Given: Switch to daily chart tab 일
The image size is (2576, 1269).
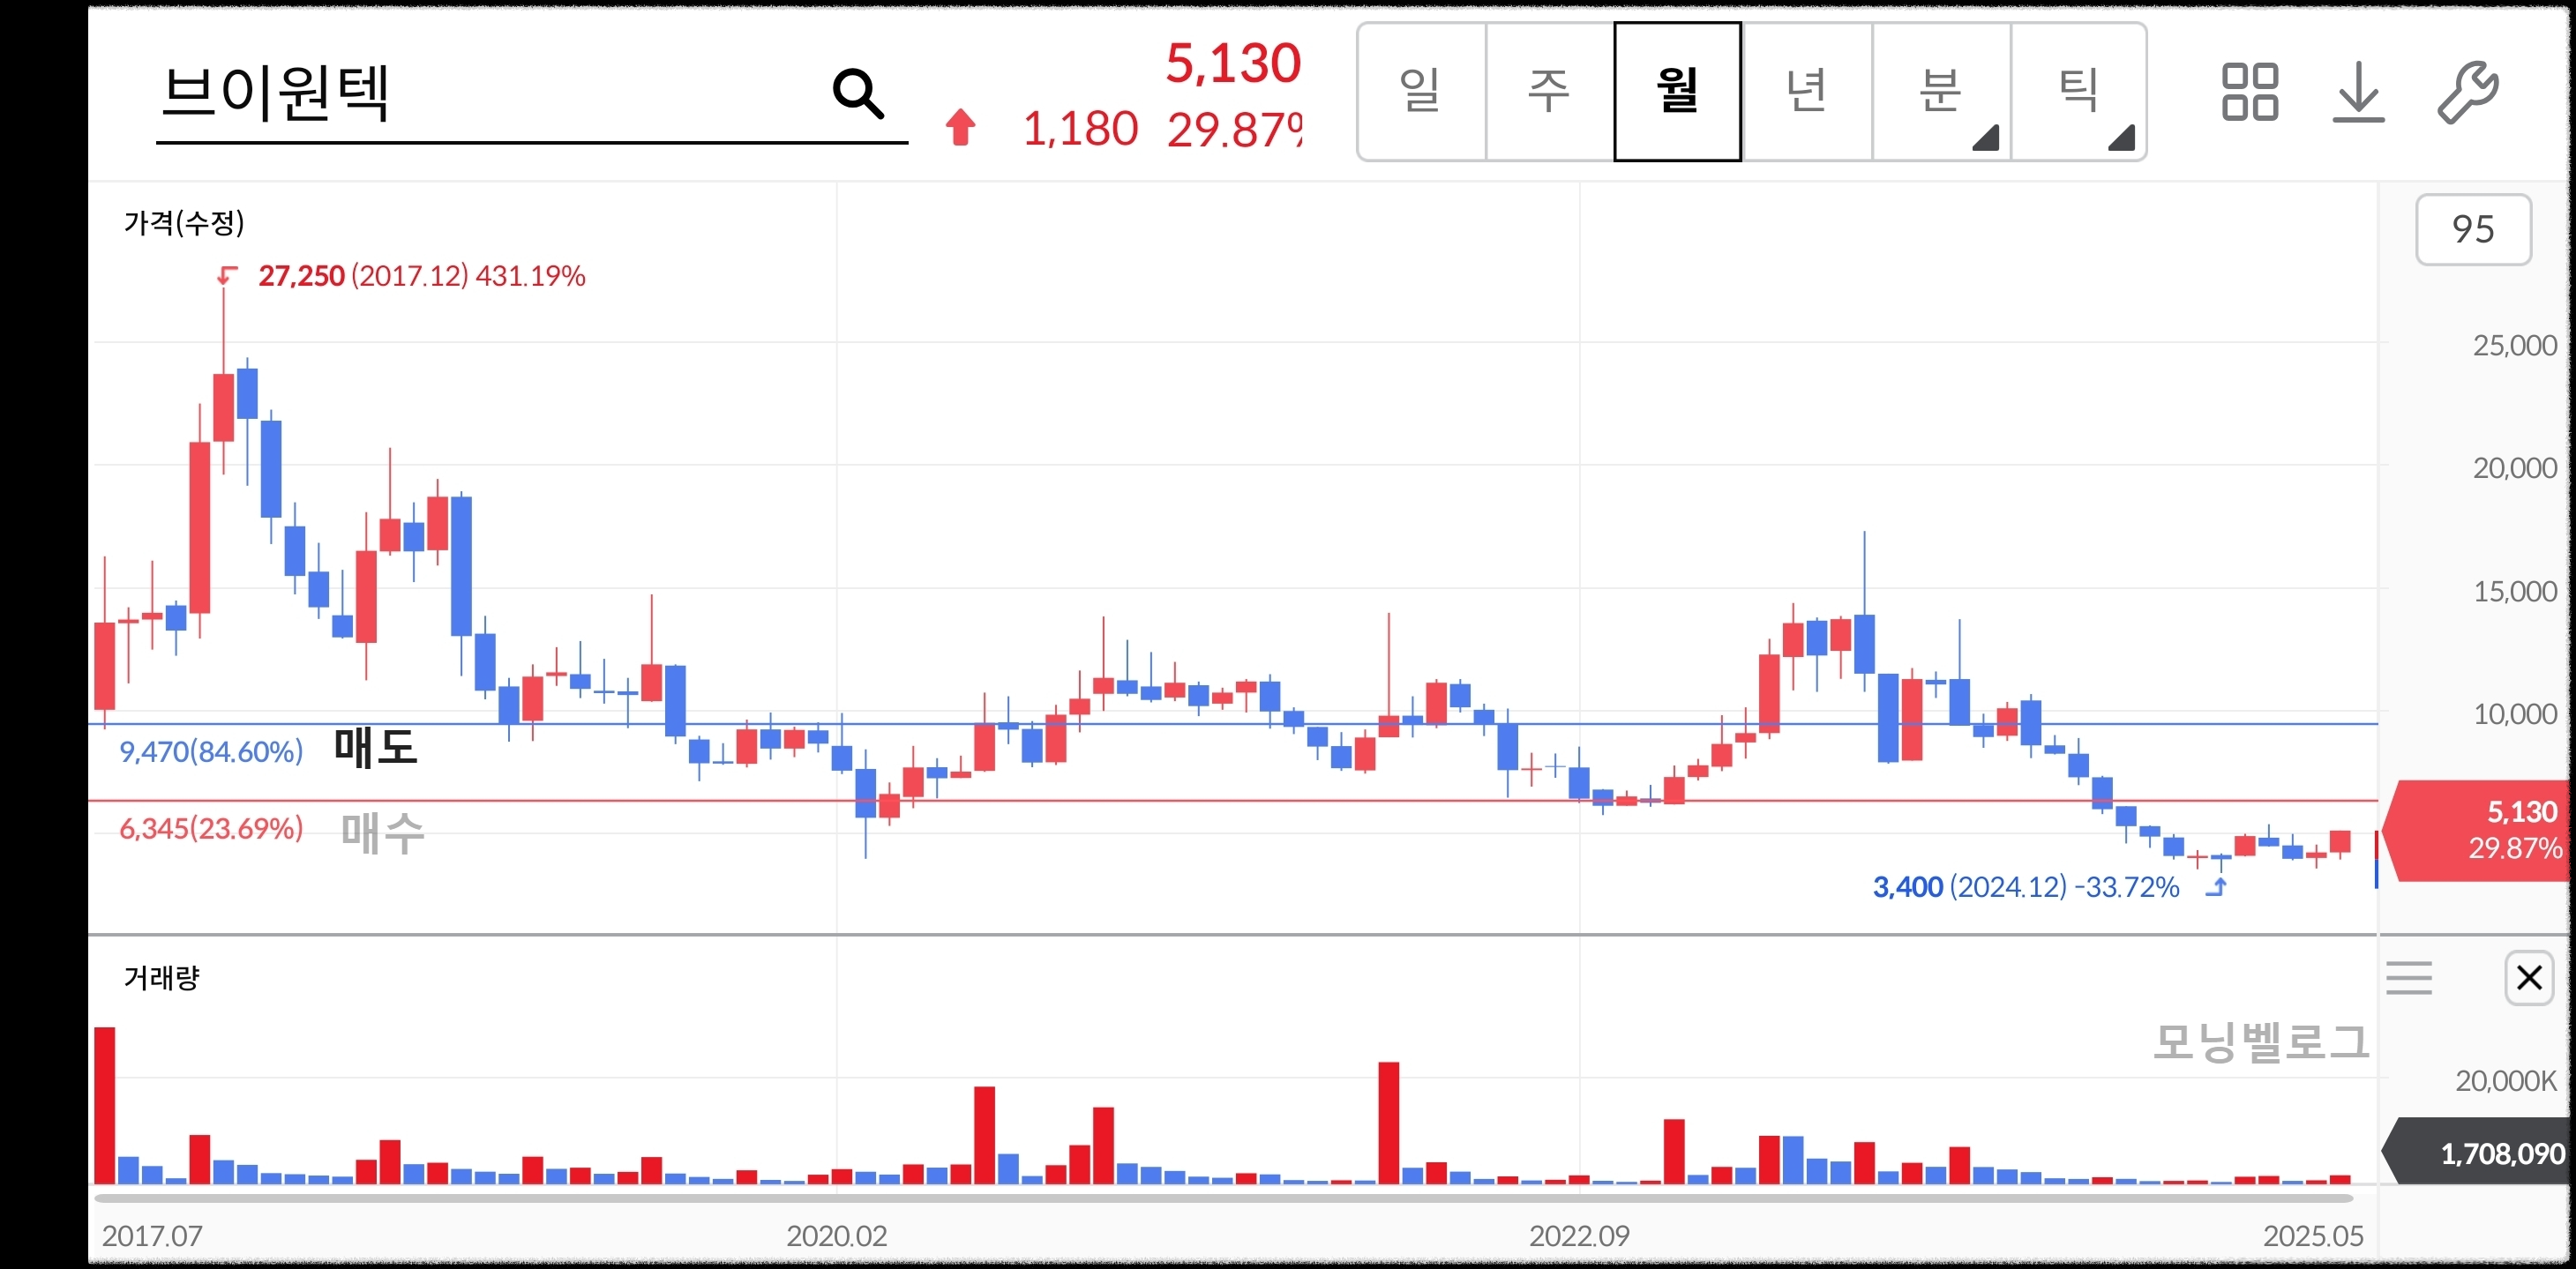Looking at the screenshot, I should point(1421,91).
